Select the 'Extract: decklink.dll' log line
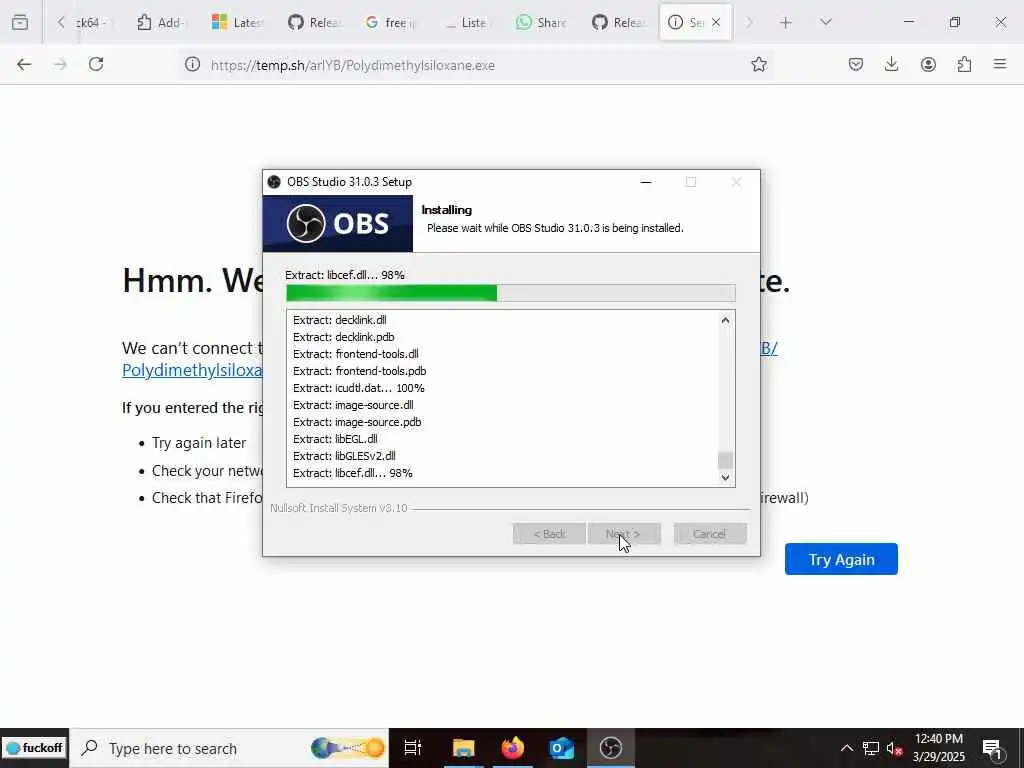The width and height of the screenshot is (1024, 768). tap(340, 320)
